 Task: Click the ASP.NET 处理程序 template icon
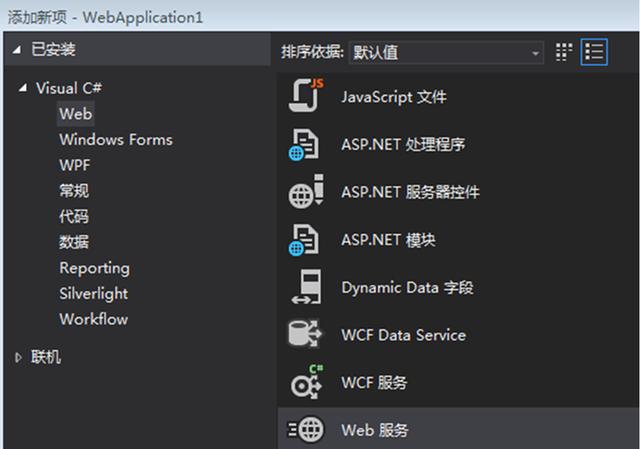303,144
